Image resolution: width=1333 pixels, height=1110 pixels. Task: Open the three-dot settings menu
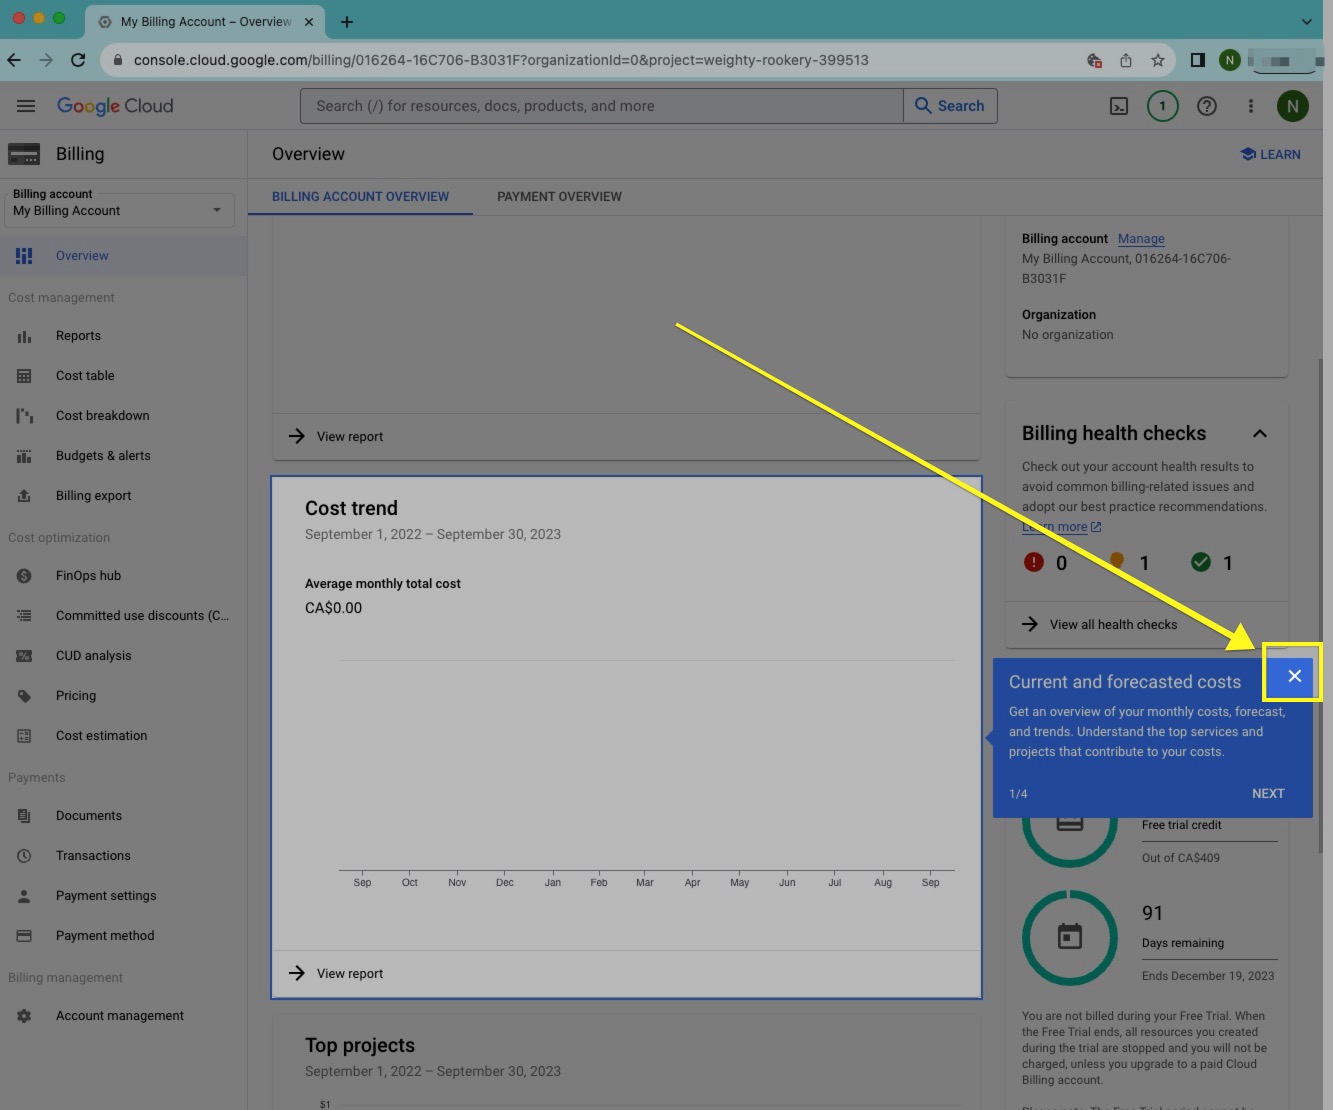coord(1250,106)
